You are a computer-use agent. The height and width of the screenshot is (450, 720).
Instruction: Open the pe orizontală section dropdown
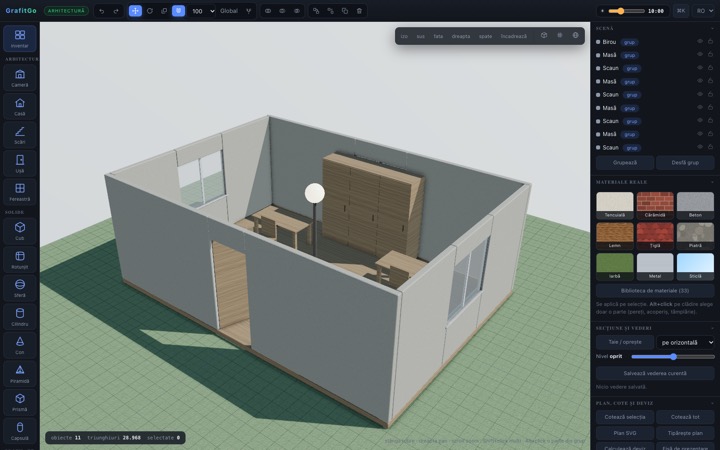pos(686,342)
